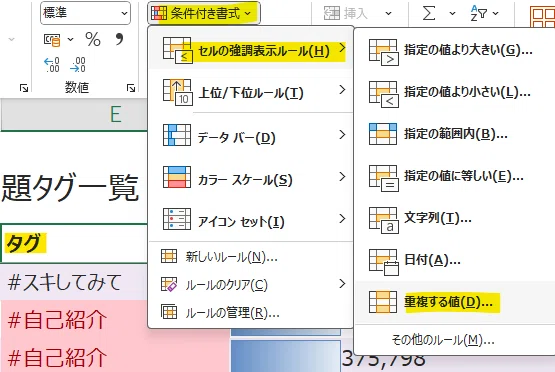
Task: Open カラー スケール(S) submenu
Action: pos(251,178)
